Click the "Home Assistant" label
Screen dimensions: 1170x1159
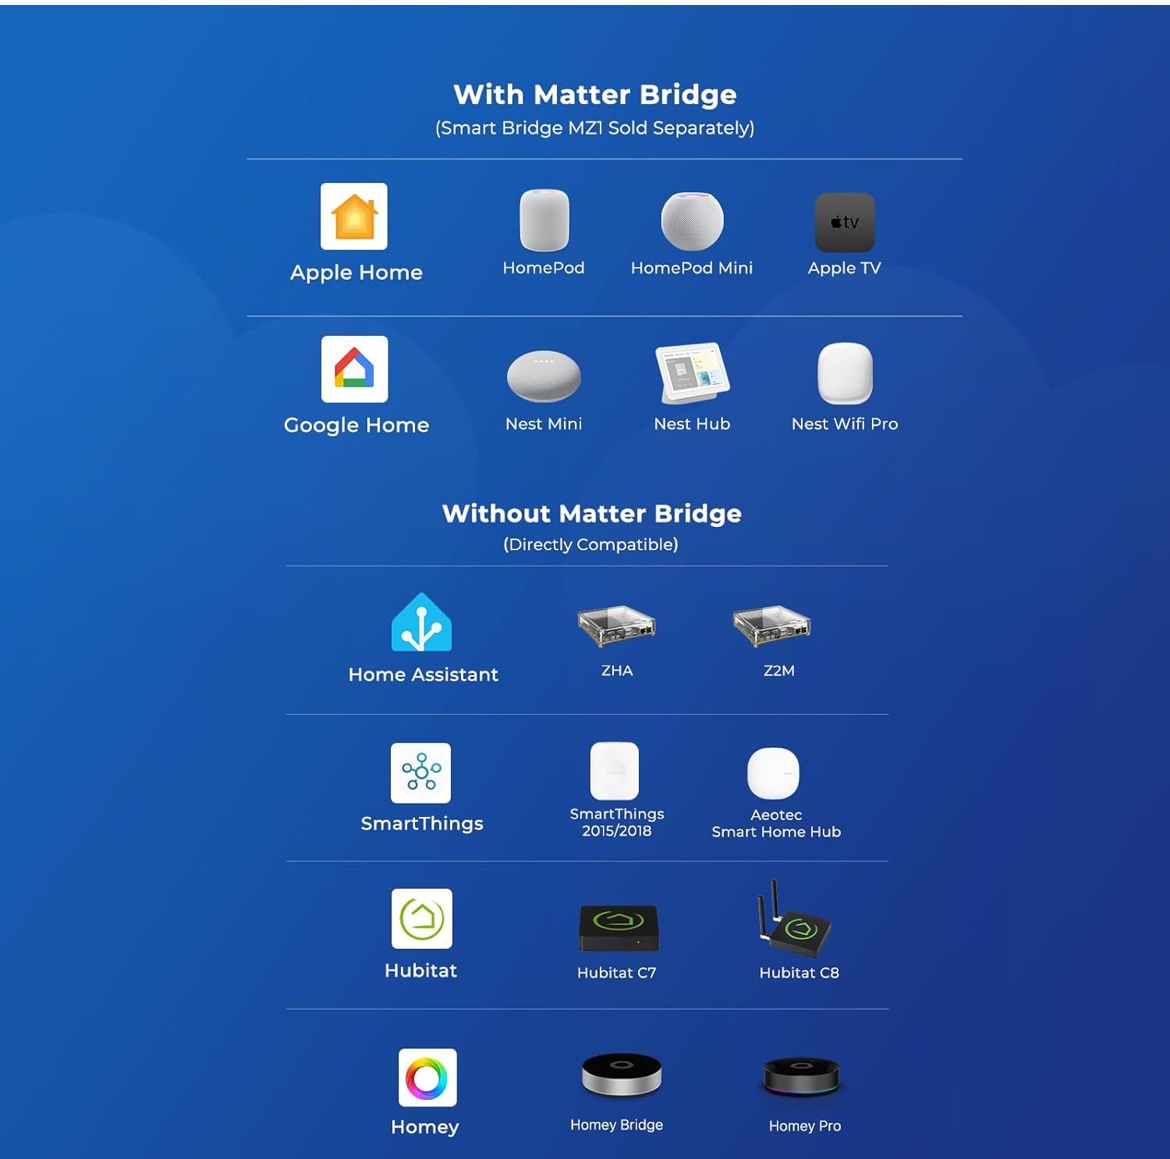coord(423,675)
